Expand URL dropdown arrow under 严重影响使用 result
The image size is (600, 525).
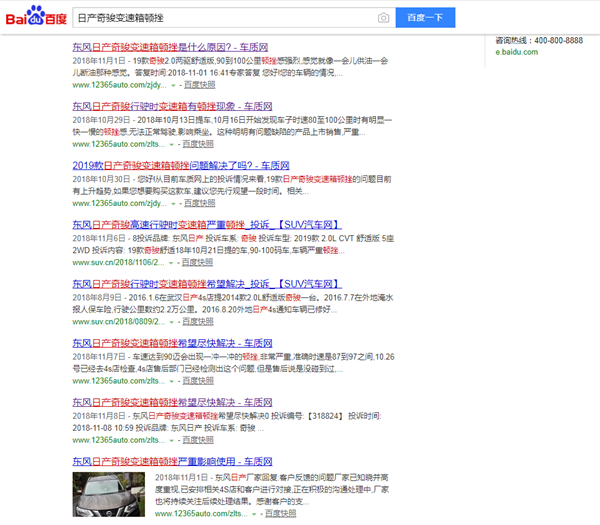tap(254, 514)
